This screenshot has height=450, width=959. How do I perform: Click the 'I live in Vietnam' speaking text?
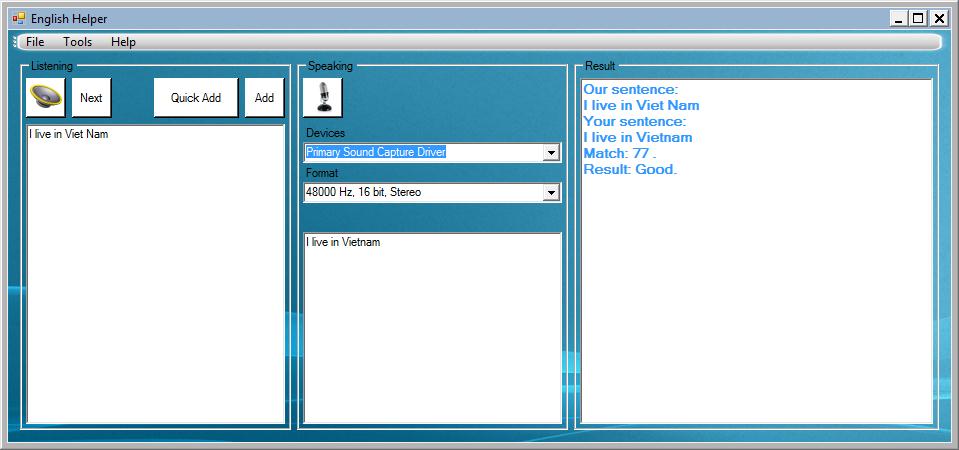[x=343, y=242]
